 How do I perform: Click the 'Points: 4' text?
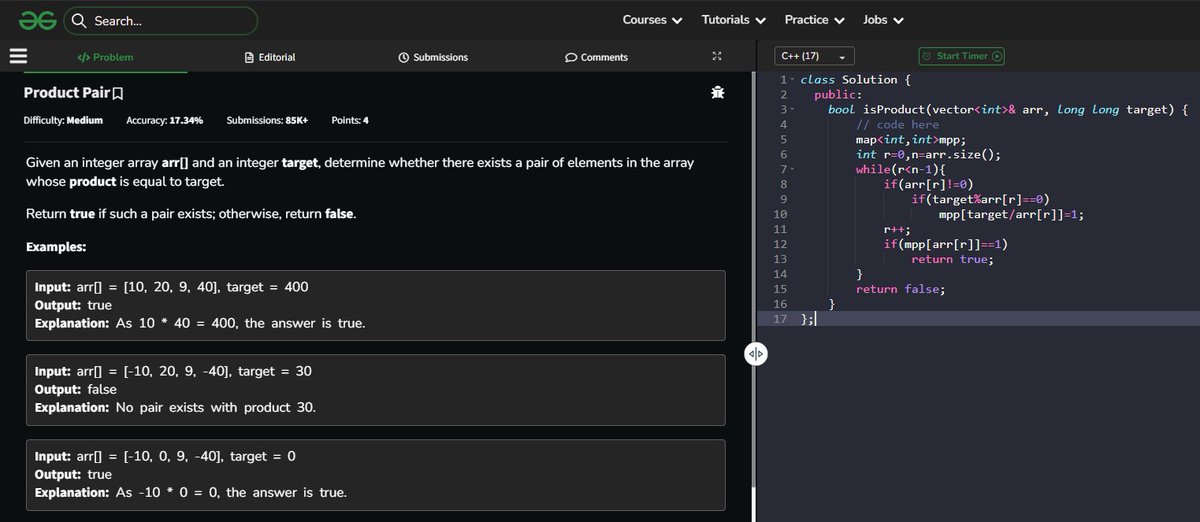point(350,120)
